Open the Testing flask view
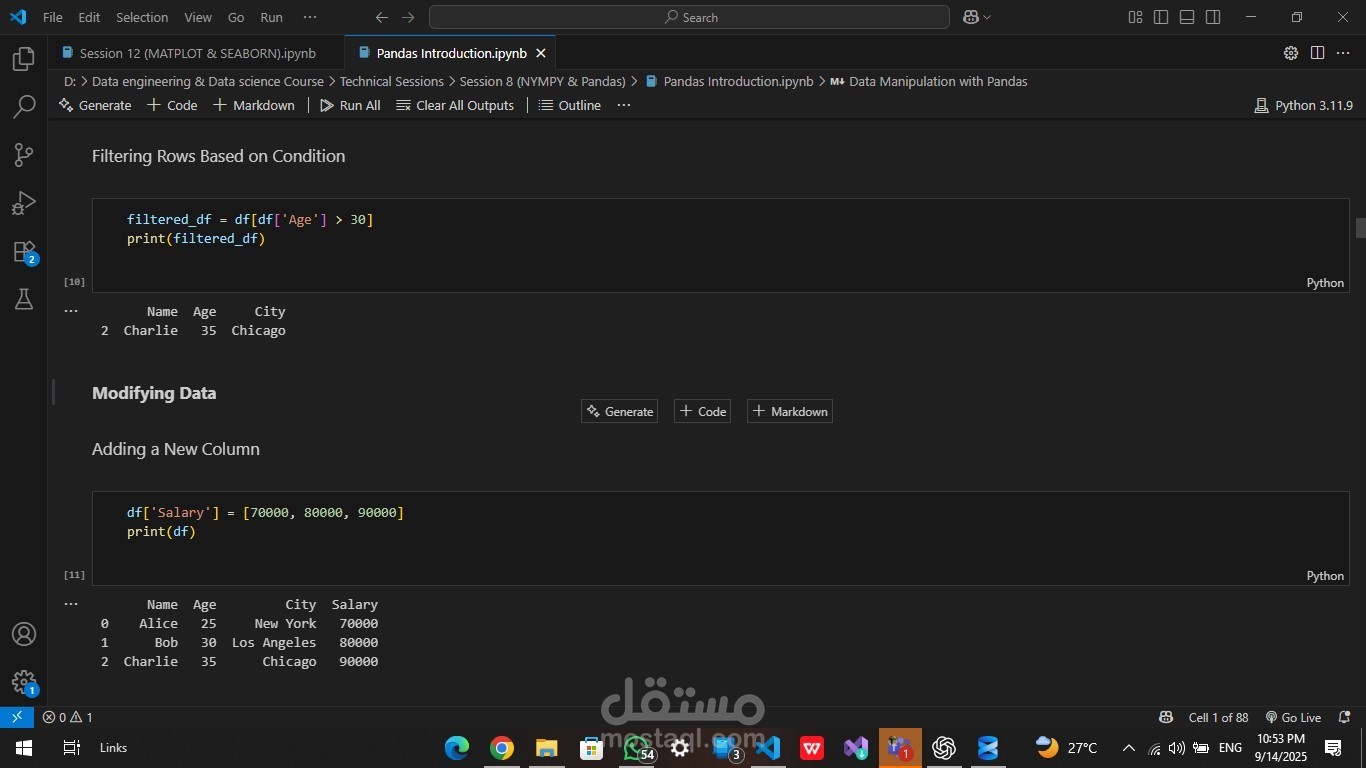Viewport: 1366px width, 768px height. (x=24, y=299)
